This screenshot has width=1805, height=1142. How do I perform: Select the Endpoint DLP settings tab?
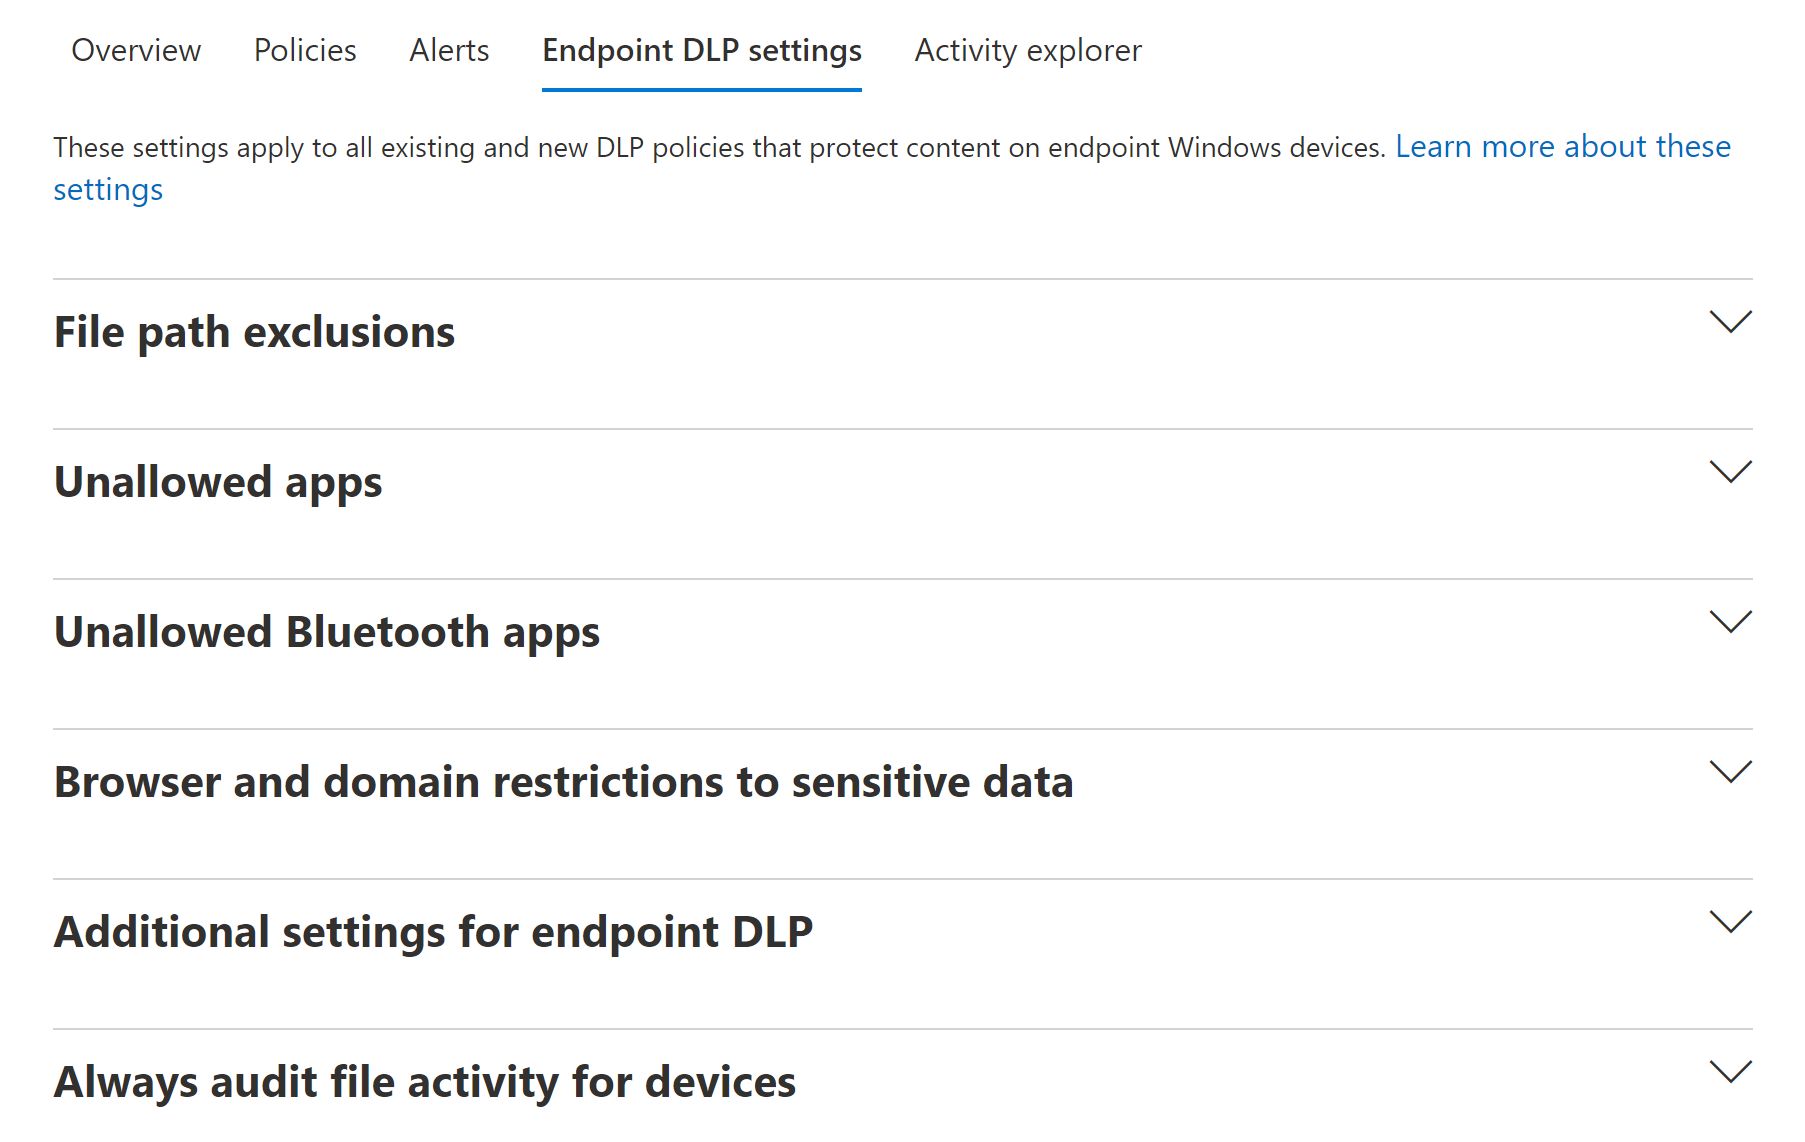(x=702, y=50)
